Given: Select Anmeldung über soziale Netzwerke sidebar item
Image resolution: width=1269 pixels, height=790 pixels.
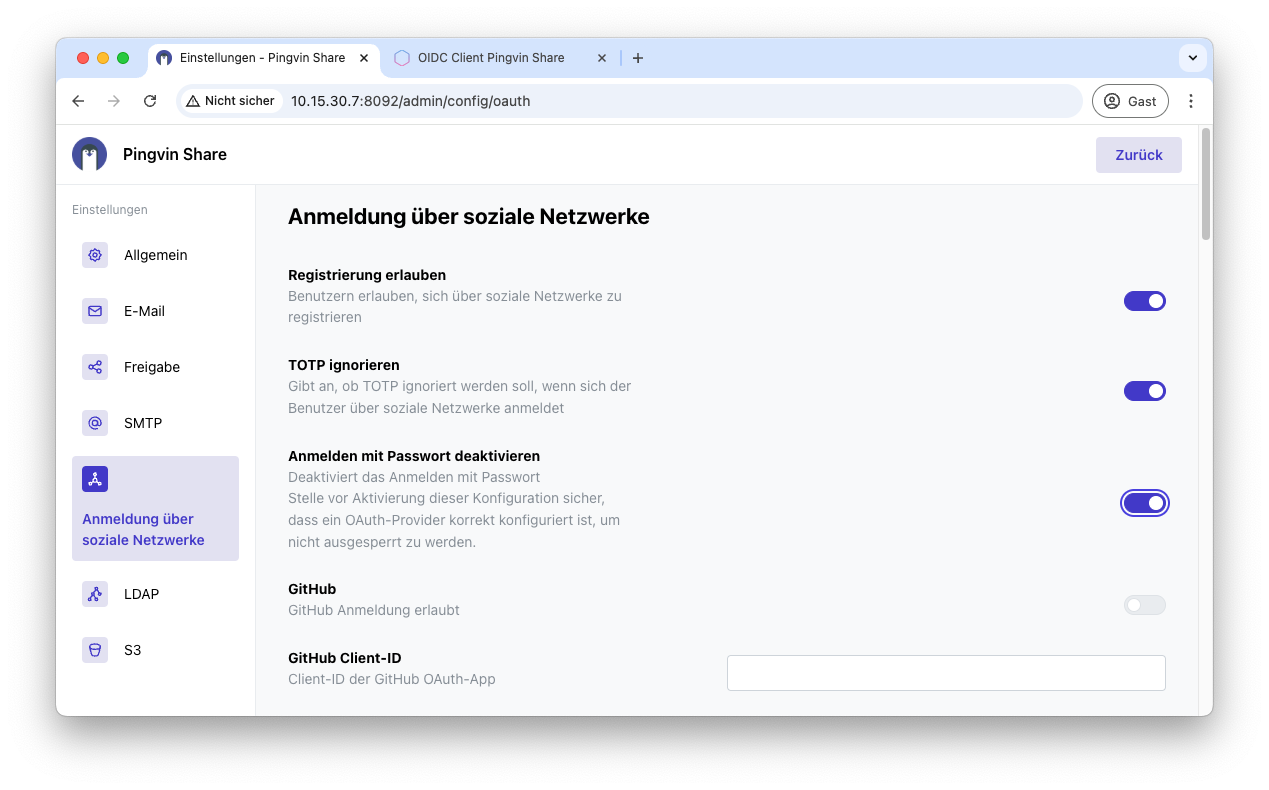Looking at the screenshot, I should (155, 508).
